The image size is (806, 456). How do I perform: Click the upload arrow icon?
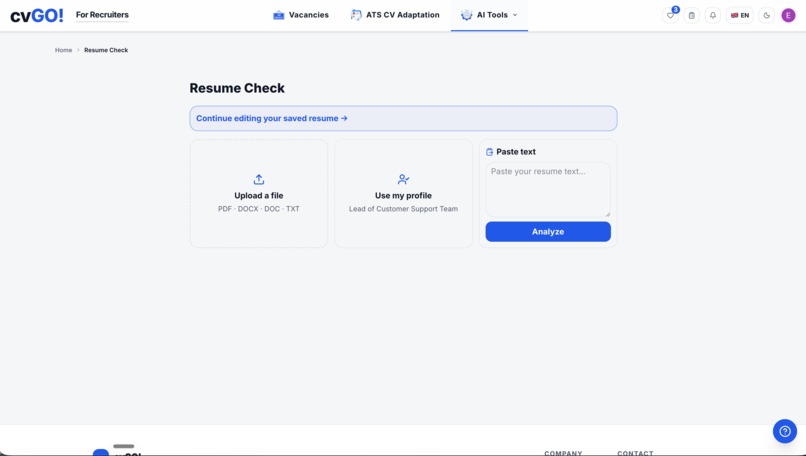click(x=259, y=179)
